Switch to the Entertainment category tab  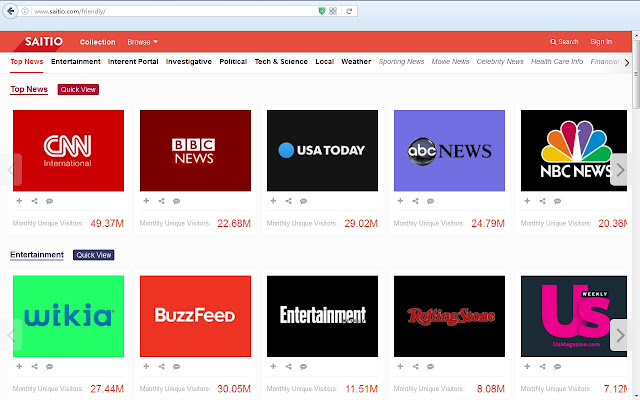point(76,62)
